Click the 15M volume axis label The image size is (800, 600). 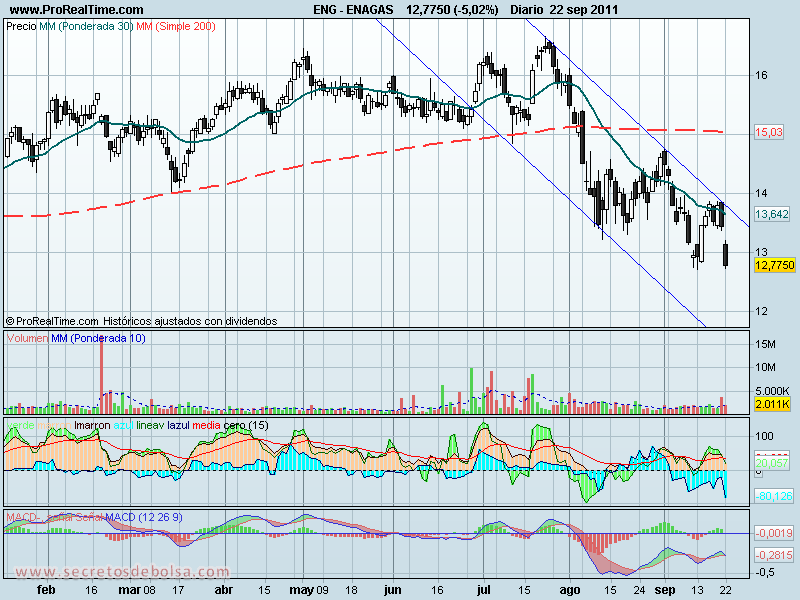coord(765,344)
